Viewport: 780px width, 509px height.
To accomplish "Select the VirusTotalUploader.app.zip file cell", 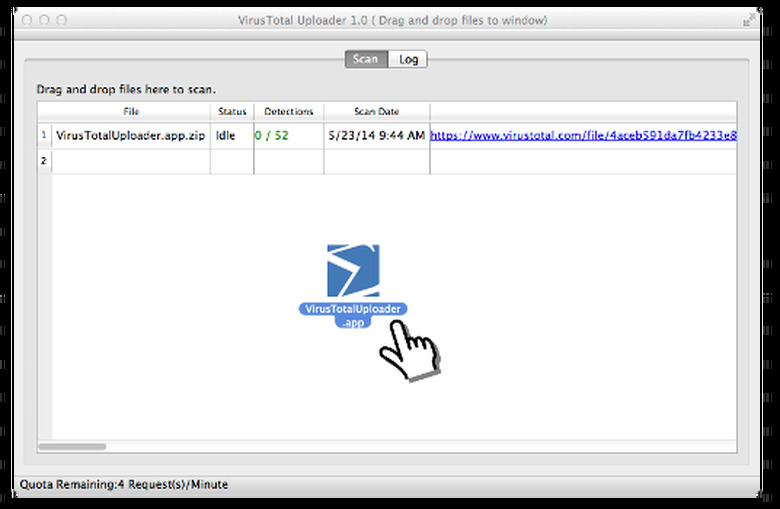I will pyautogui.click(x=131, y=135).
